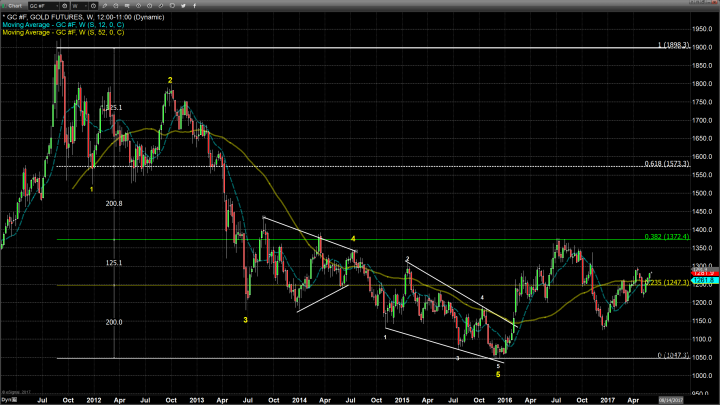
Task: Share the chart on Twitter
Action: [x=183, y=6]
